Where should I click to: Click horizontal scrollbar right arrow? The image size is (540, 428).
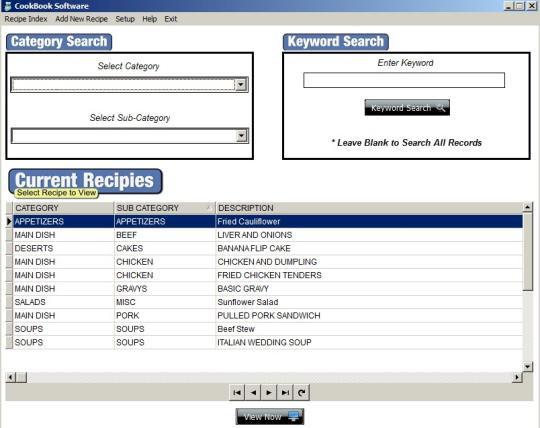(x=517, y=377)
